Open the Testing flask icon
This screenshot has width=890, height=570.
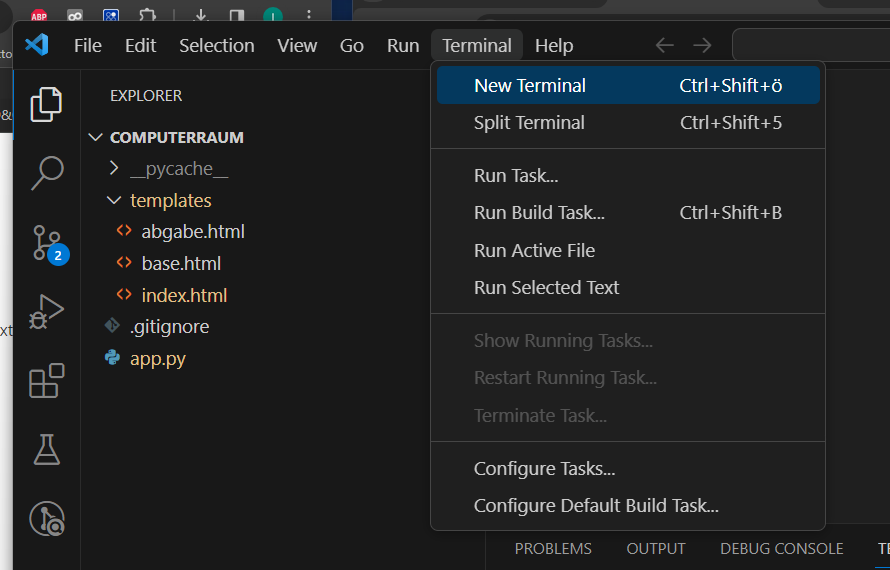[x=46, y=449]
